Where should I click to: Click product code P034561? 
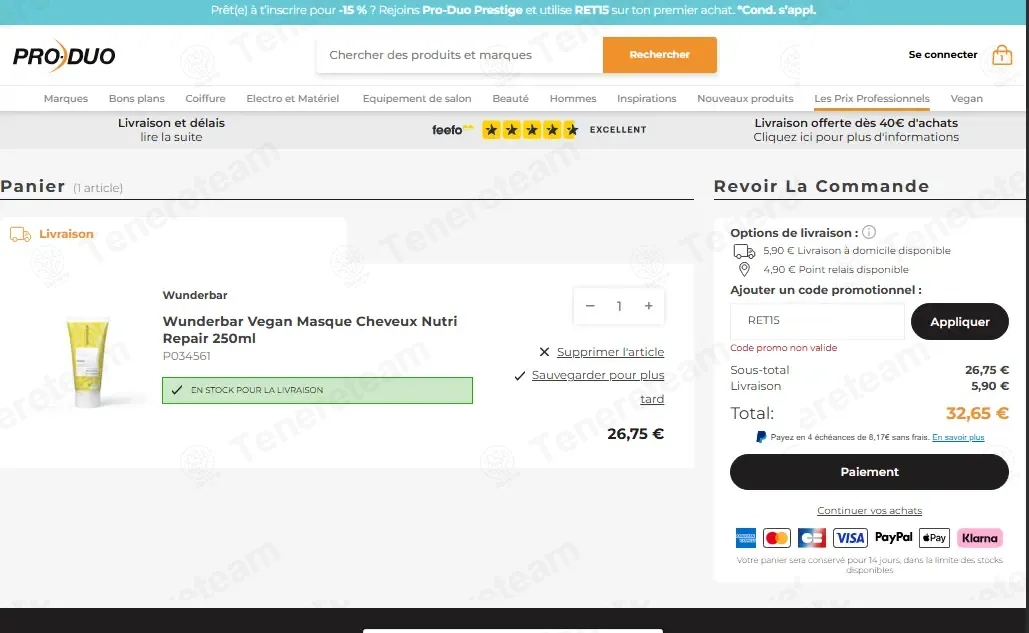pyautogui.click(x=186, y=356)
